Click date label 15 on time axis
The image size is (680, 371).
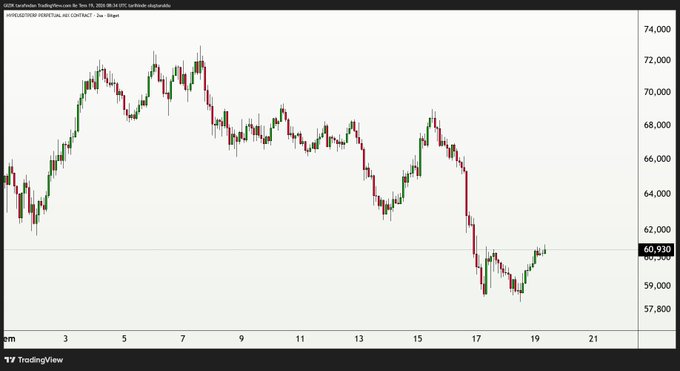(417, 338)
